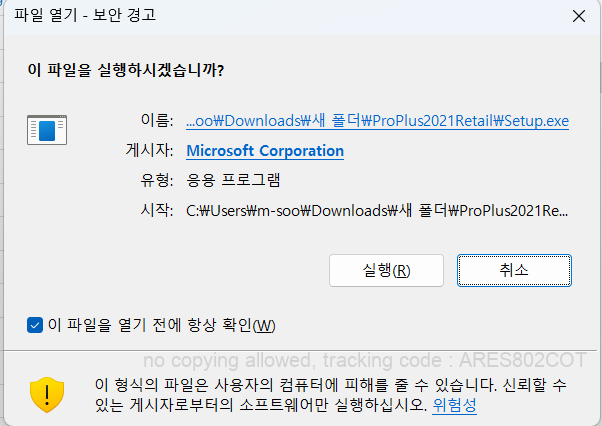Click the '시작:' field label
Screen dimensions: 602x426
pos(157,210)
